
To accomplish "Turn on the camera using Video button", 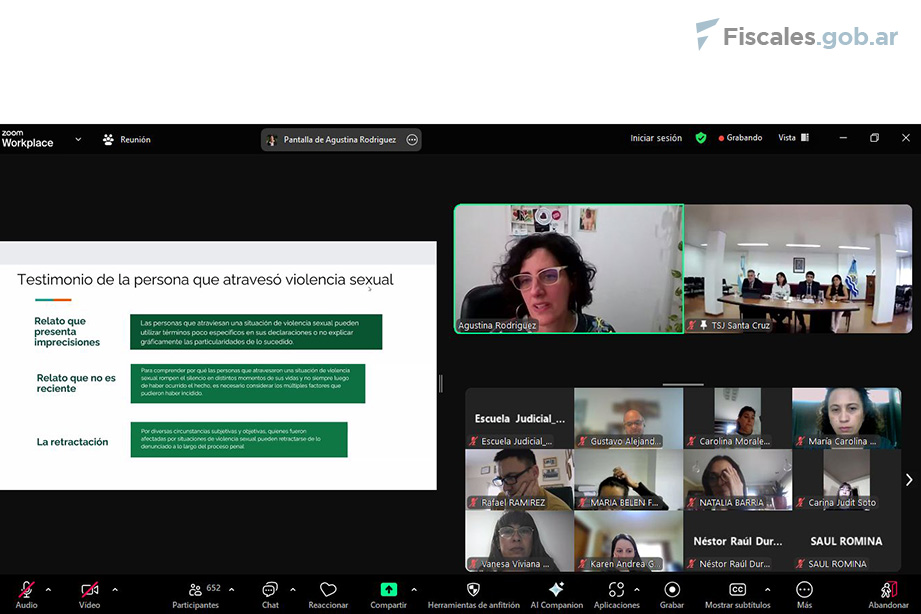I will 90,590.
